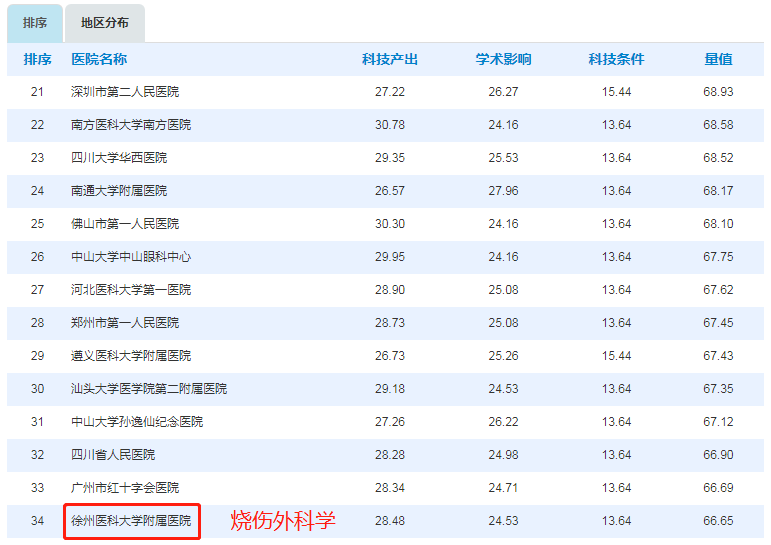
Task: Click 科技产出 value 26.57
Action: coord(390,191)
